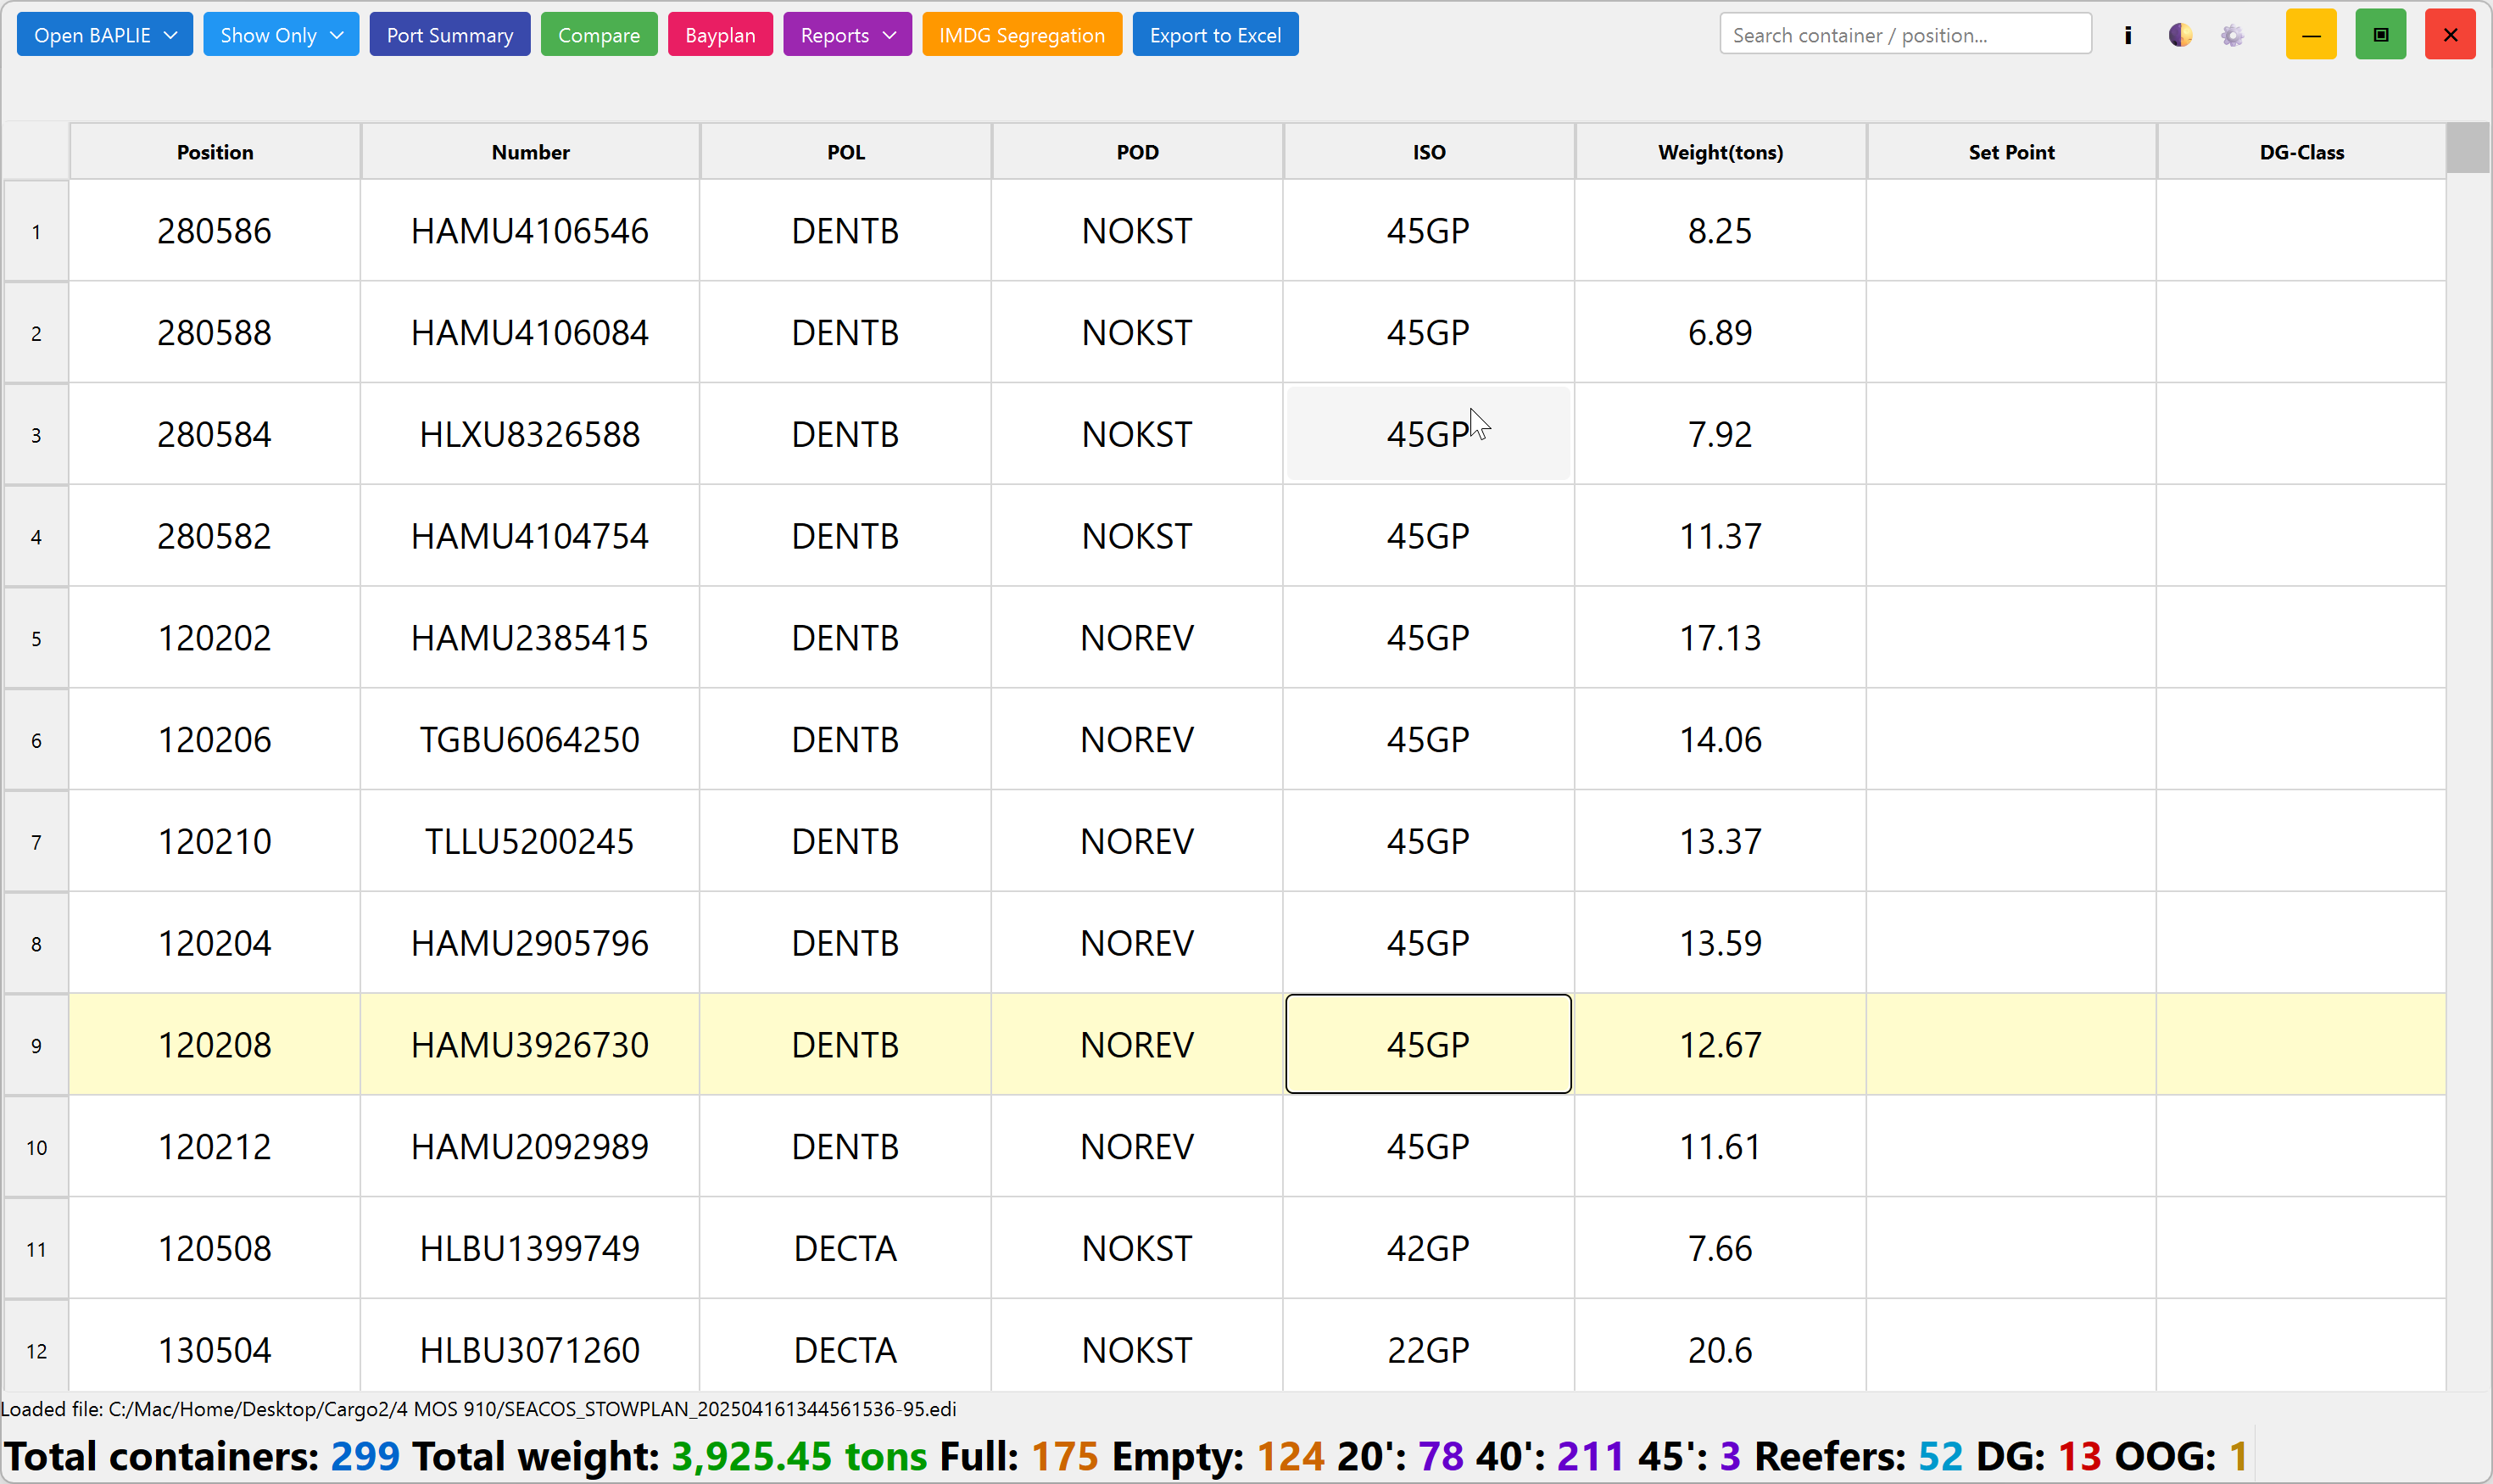Click the info 'i' icon
Viewport: 2493px width, 1484px height.
(x=2128, y=35)
